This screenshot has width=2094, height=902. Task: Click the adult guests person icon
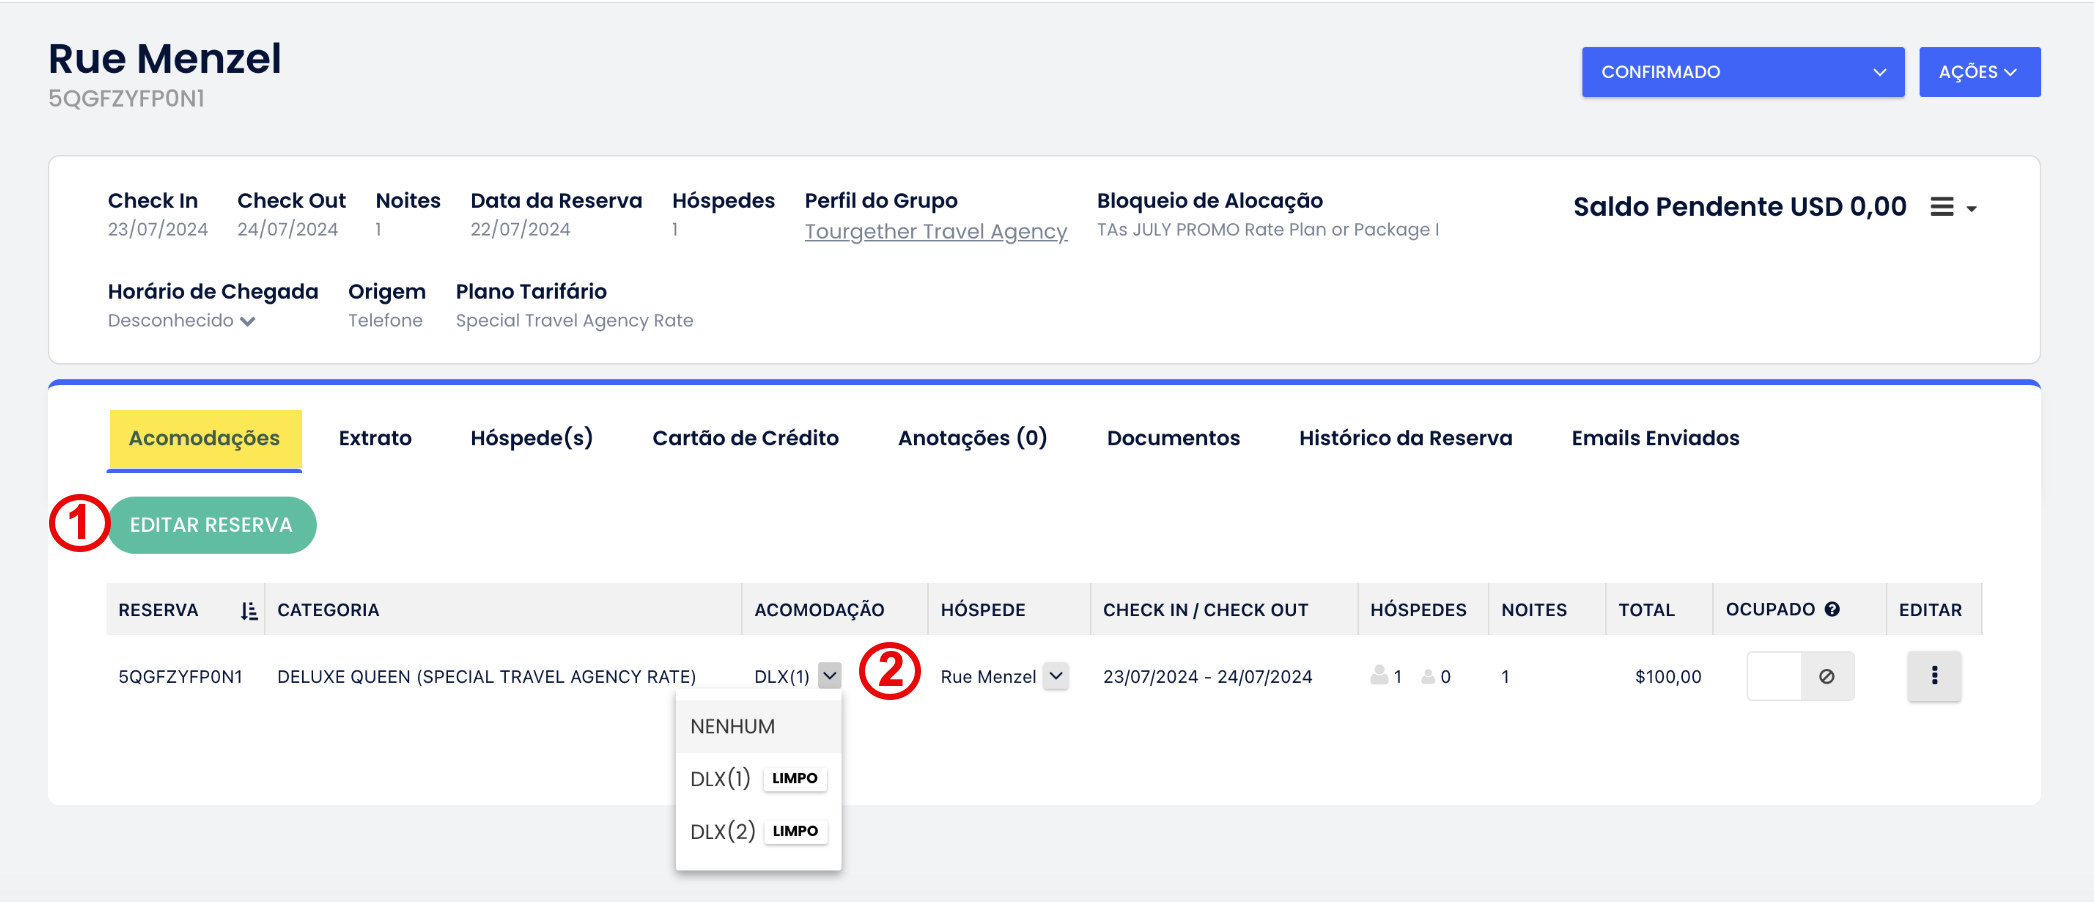pos(1379,676)
